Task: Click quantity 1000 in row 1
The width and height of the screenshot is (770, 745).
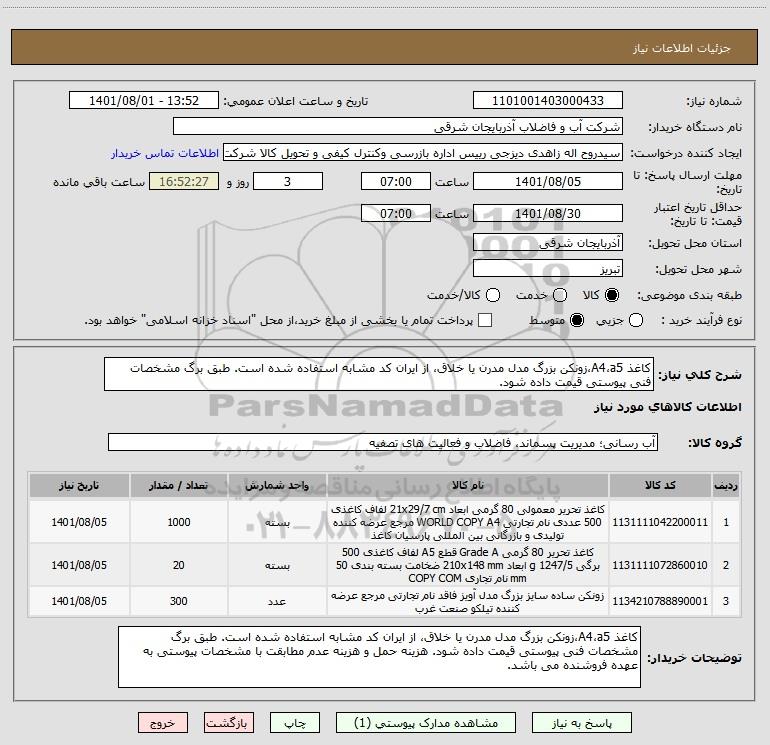Action: tap(179, 522)
